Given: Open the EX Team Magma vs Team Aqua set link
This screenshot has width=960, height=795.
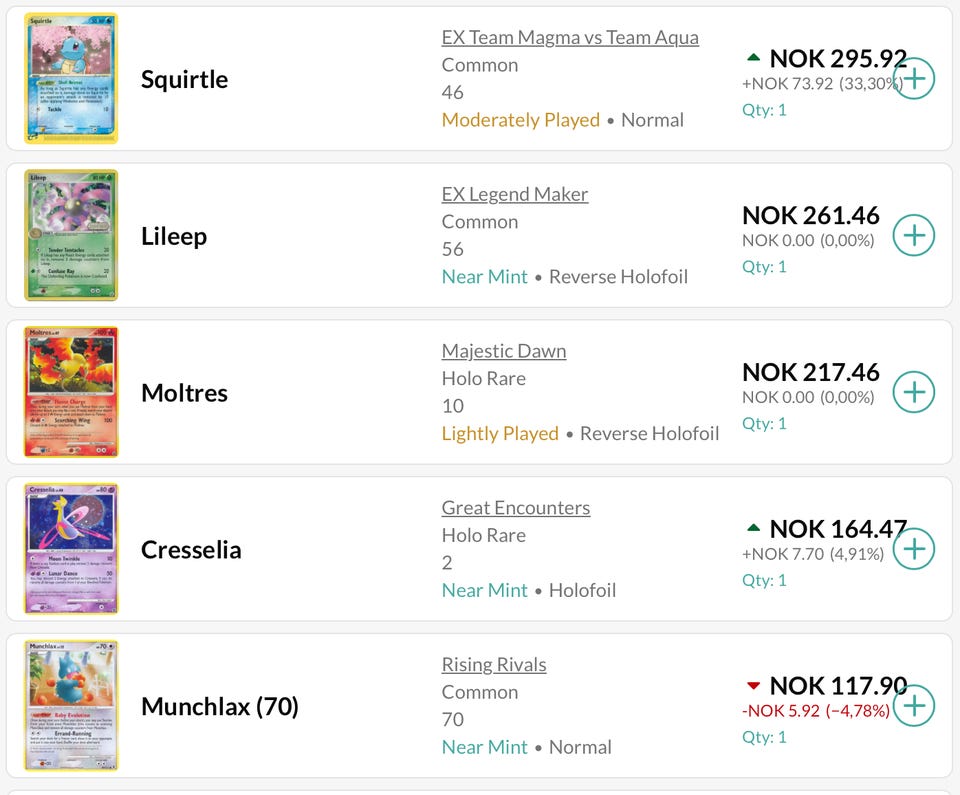Looking at the screenshot, I should point(570,37).
